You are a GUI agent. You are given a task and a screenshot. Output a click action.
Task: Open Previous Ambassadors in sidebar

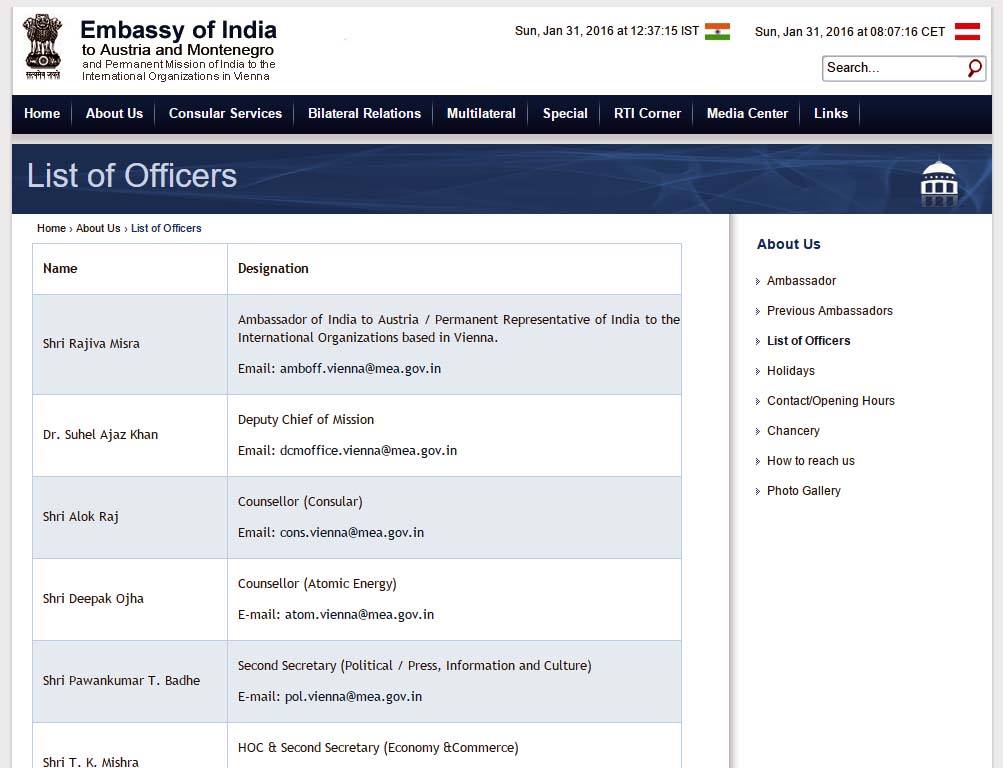[x=829, y=311]
